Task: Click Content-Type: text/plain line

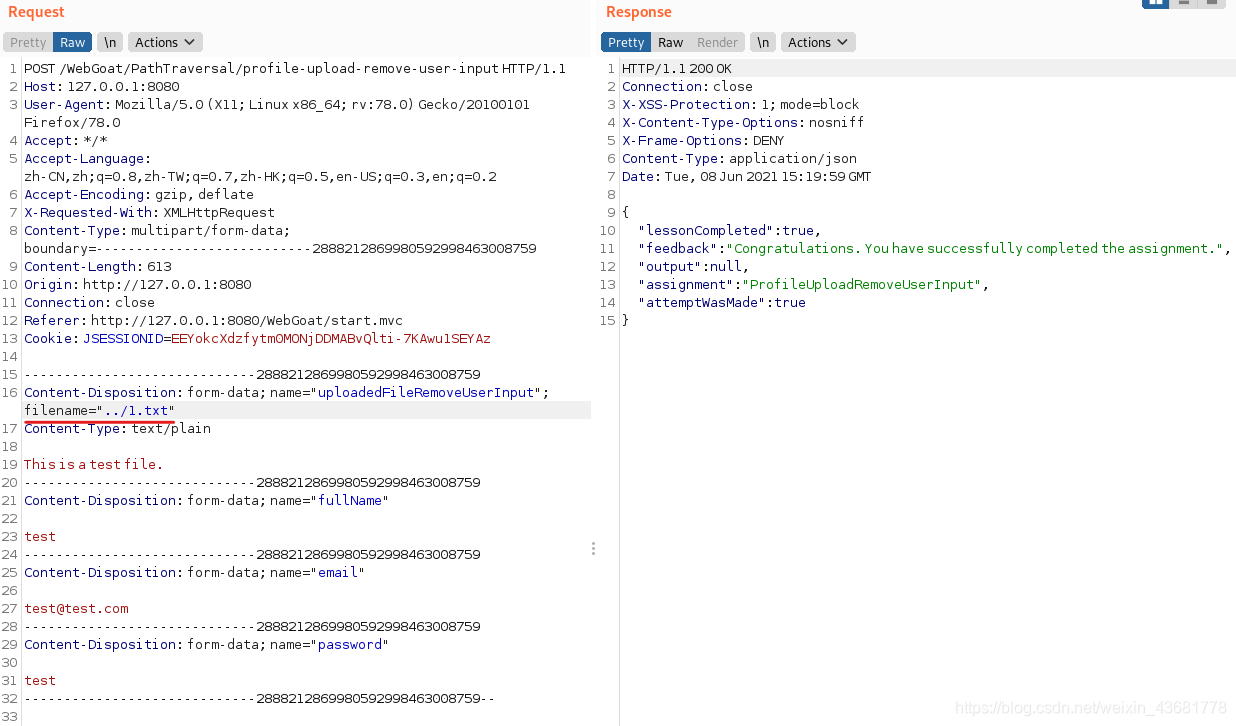Action: coord(118,428)
